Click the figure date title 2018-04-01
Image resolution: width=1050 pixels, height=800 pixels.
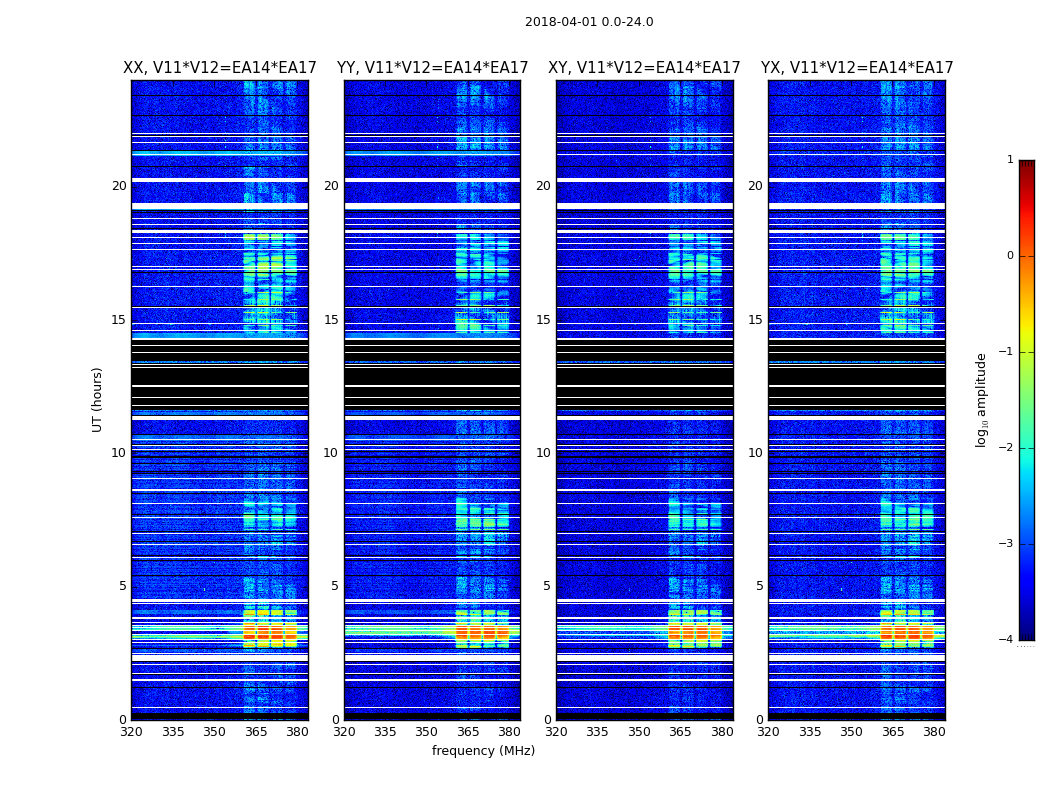click(x=589, y=22)
